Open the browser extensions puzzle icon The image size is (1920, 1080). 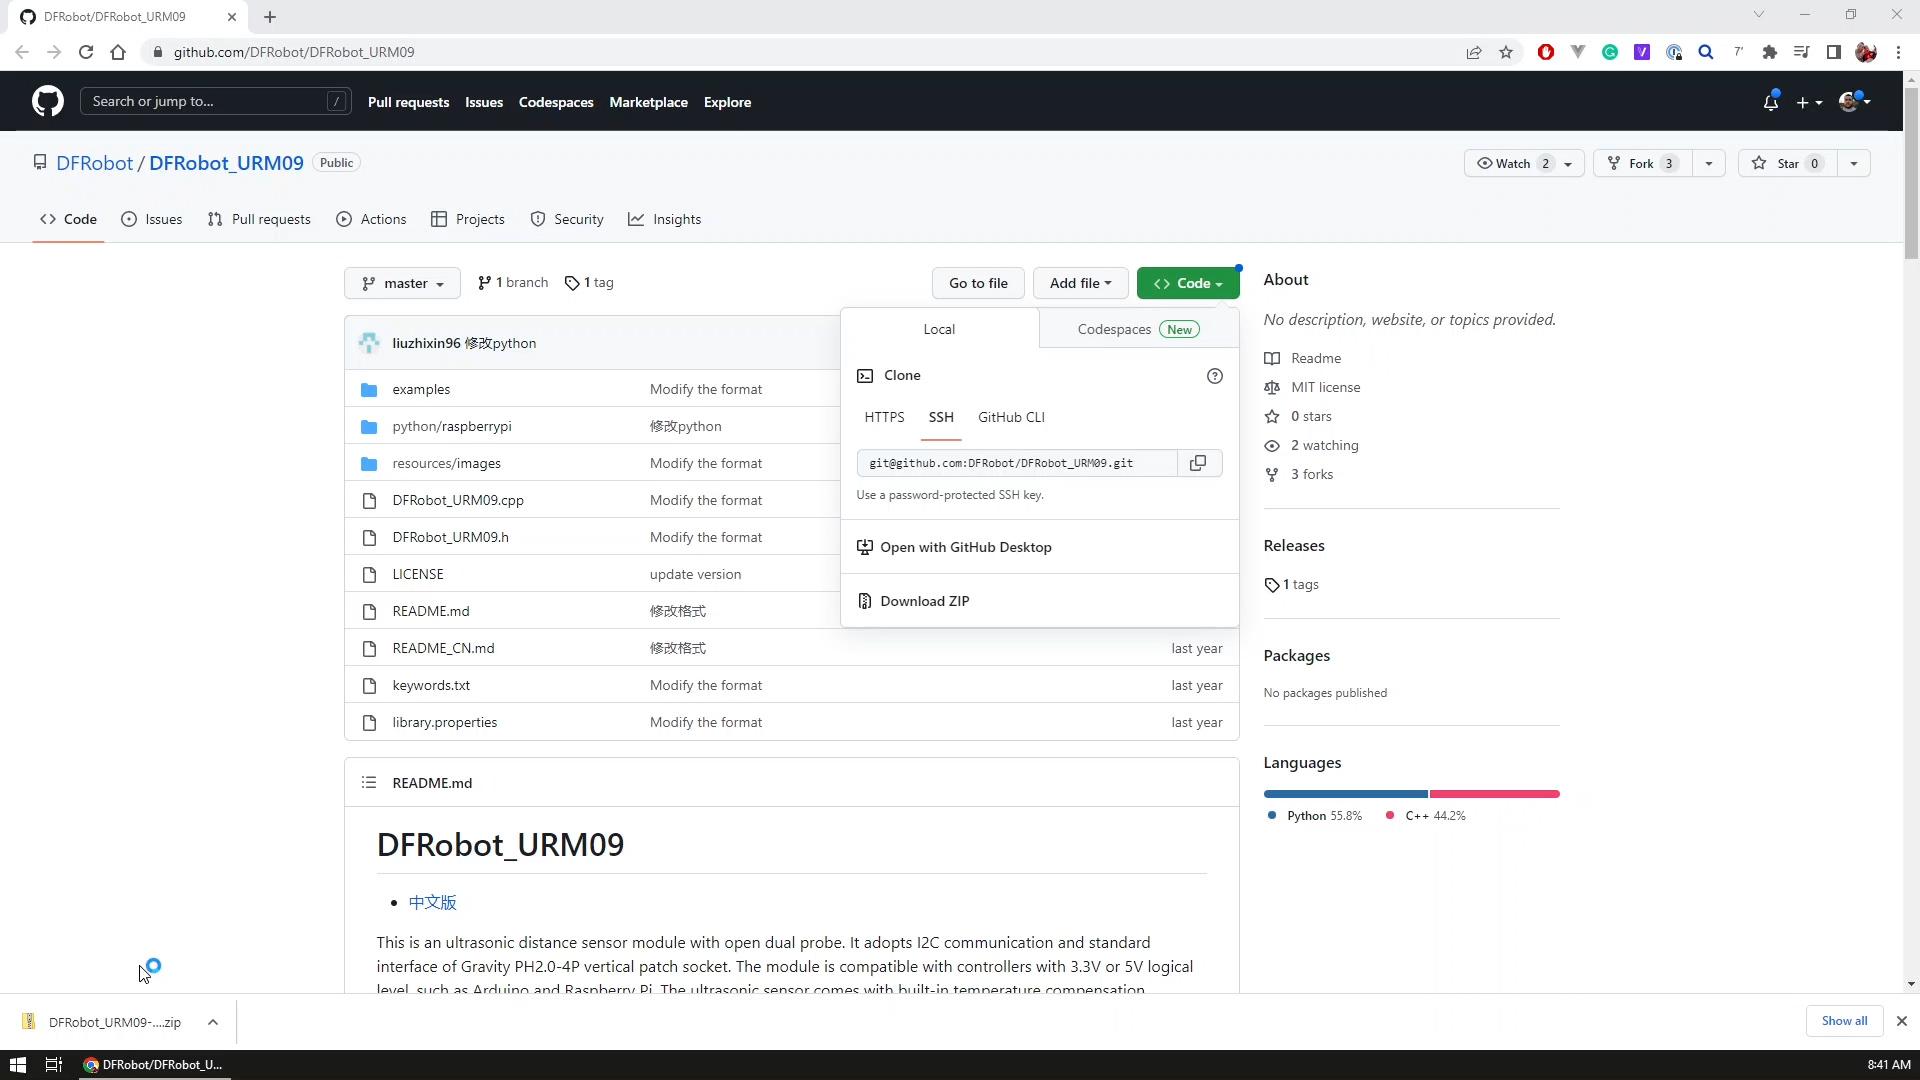pyautogui.click(x=1769, y=52)
